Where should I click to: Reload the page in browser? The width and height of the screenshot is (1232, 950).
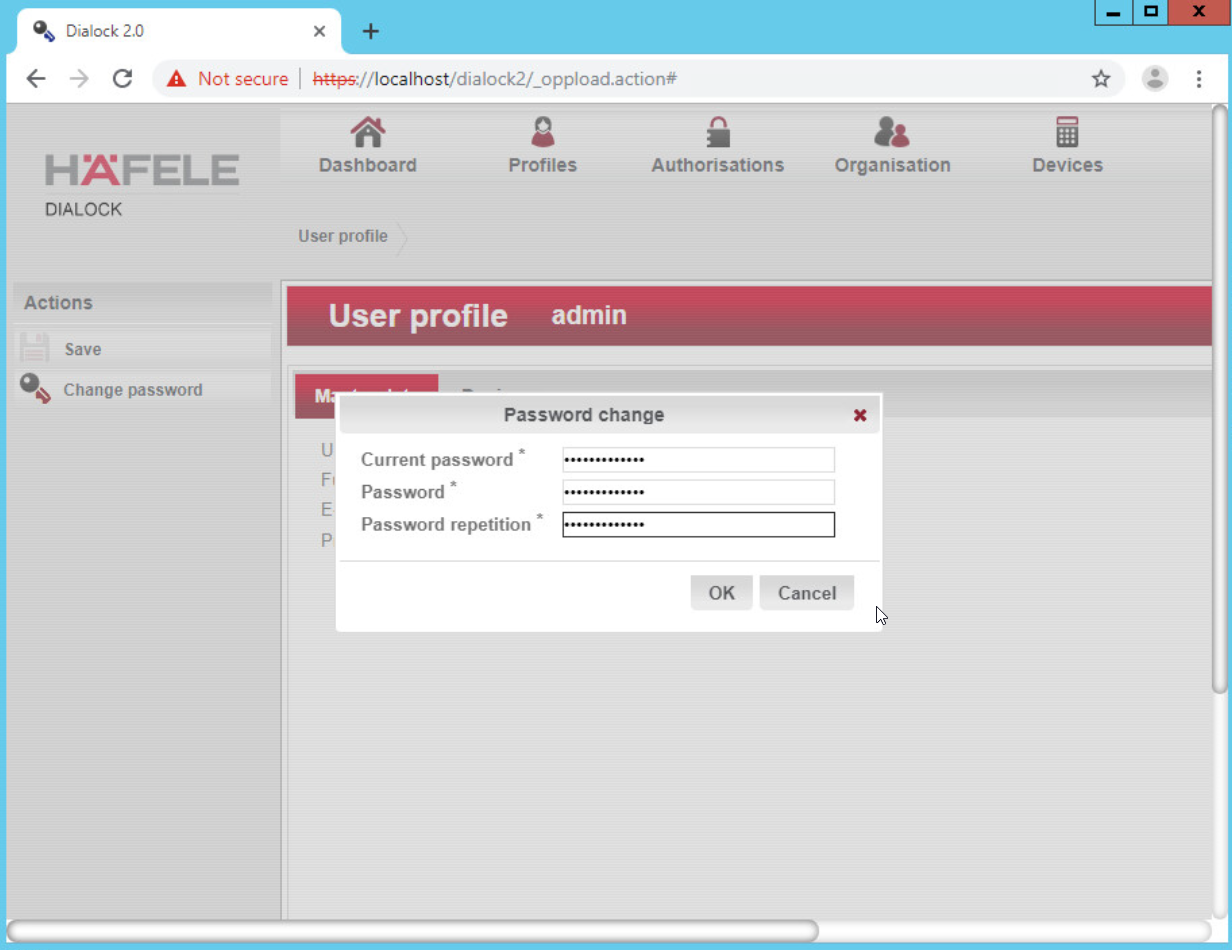tap(122, 79)
